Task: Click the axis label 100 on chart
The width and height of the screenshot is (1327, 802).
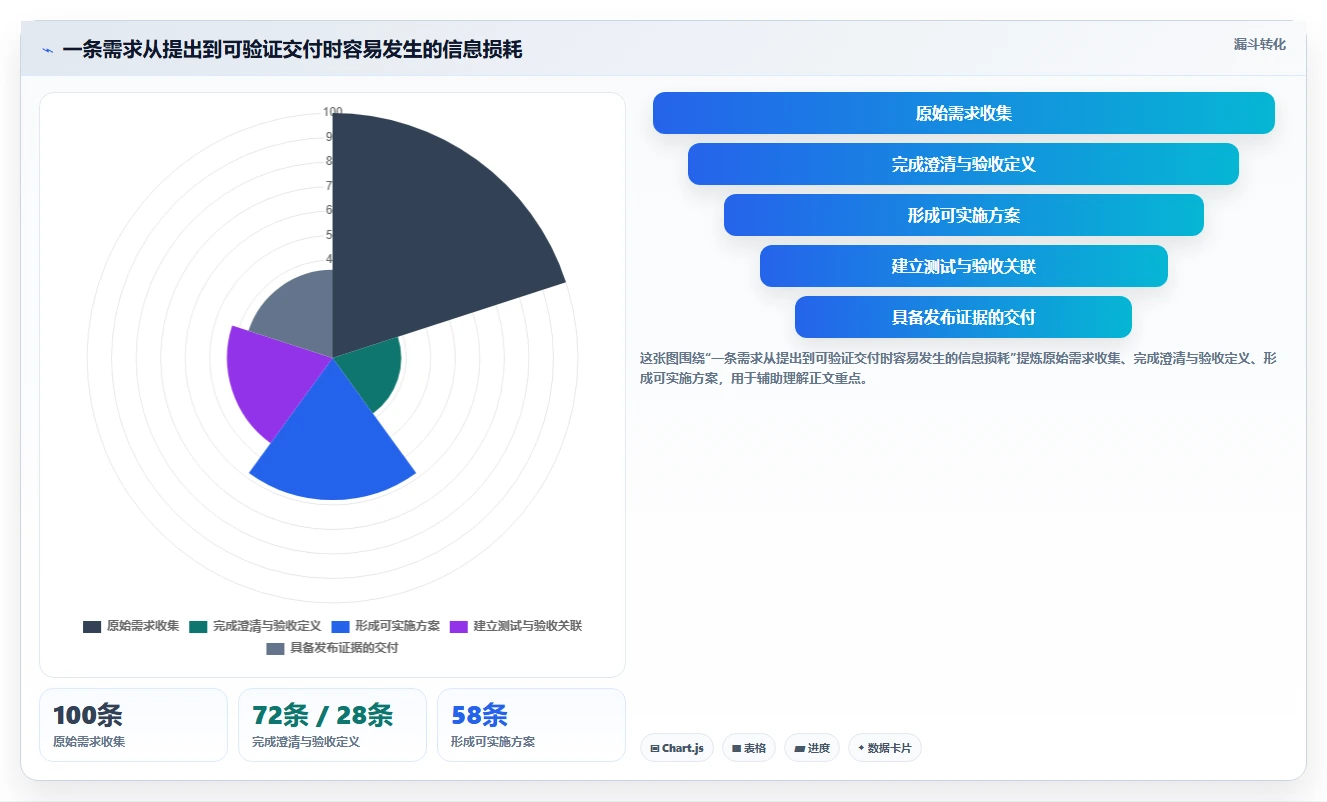Action: [333, 112]
